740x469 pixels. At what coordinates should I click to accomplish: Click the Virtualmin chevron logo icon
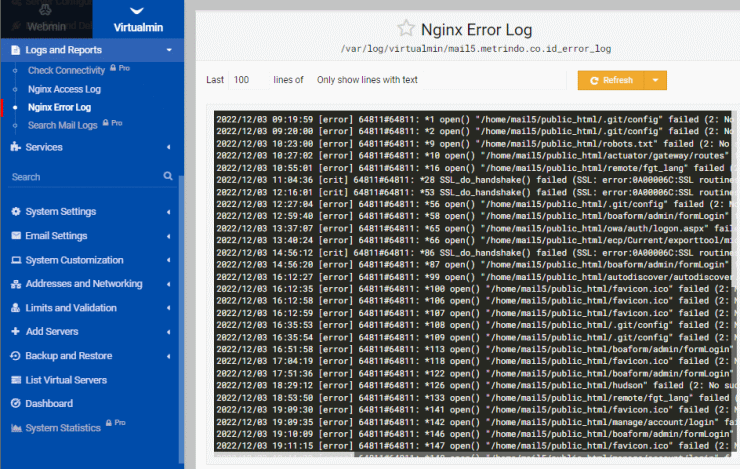pyautogui.click(x=137, y=11)
